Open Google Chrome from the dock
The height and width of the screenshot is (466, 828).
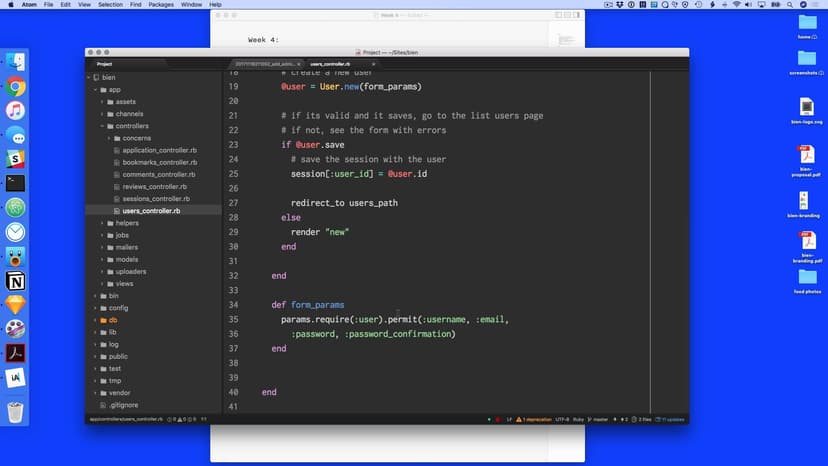(15, 87)
